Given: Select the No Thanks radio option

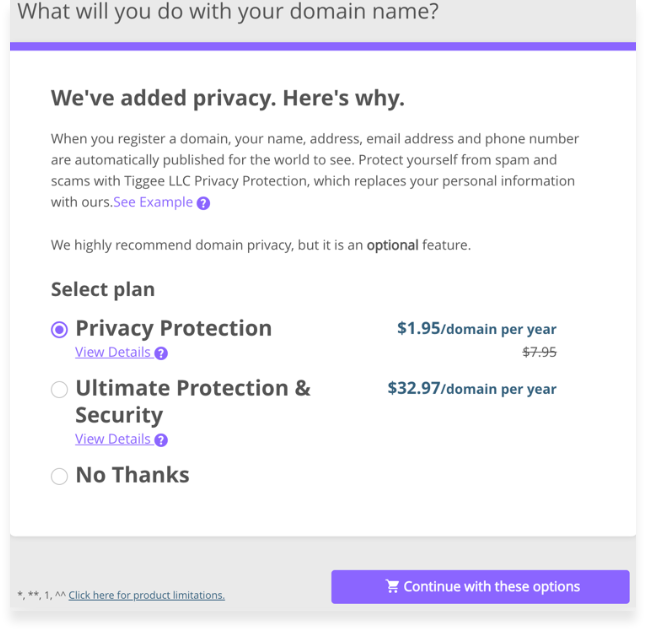Looking at the screenshot, I should coord(59,477).
